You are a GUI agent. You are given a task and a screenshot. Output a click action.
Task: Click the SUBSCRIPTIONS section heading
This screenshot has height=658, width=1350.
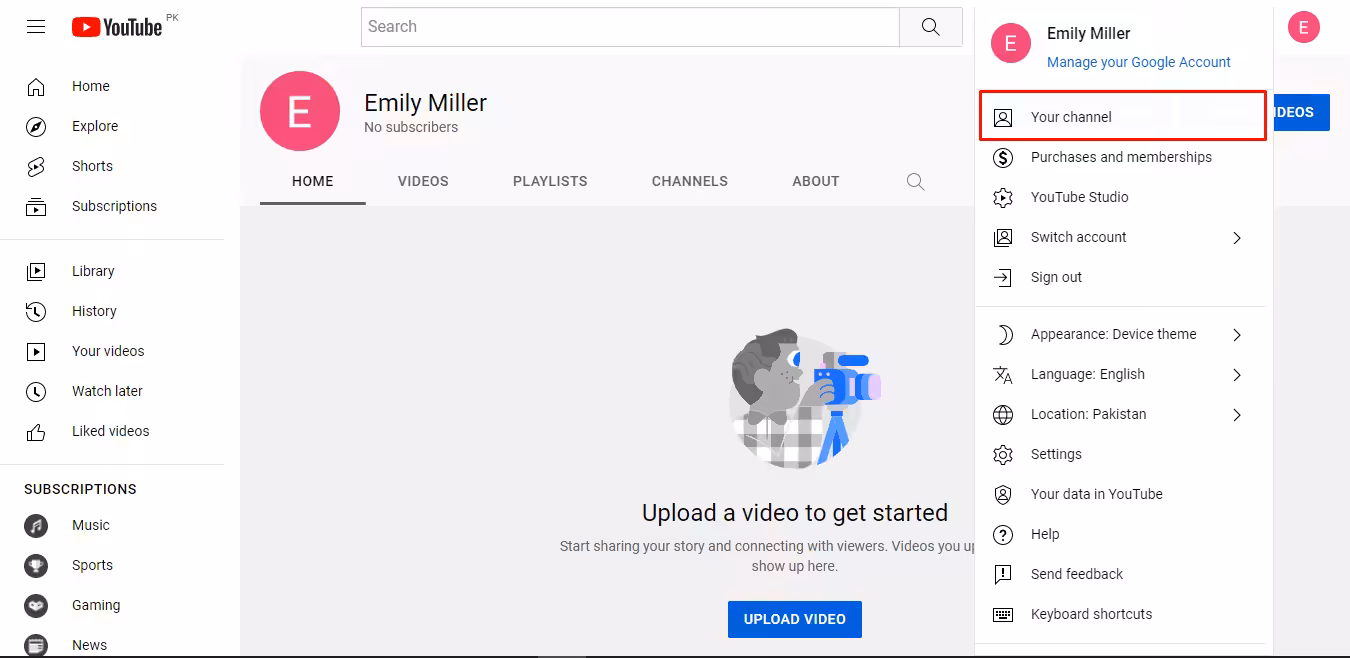(80, 489)
